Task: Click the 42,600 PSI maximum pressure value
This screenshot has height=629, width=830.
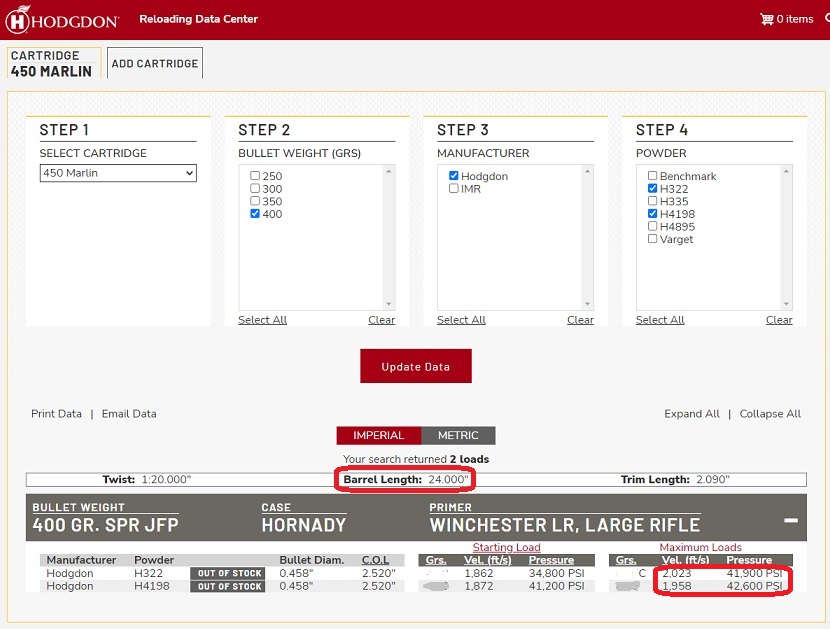Action: click(754, 586)
